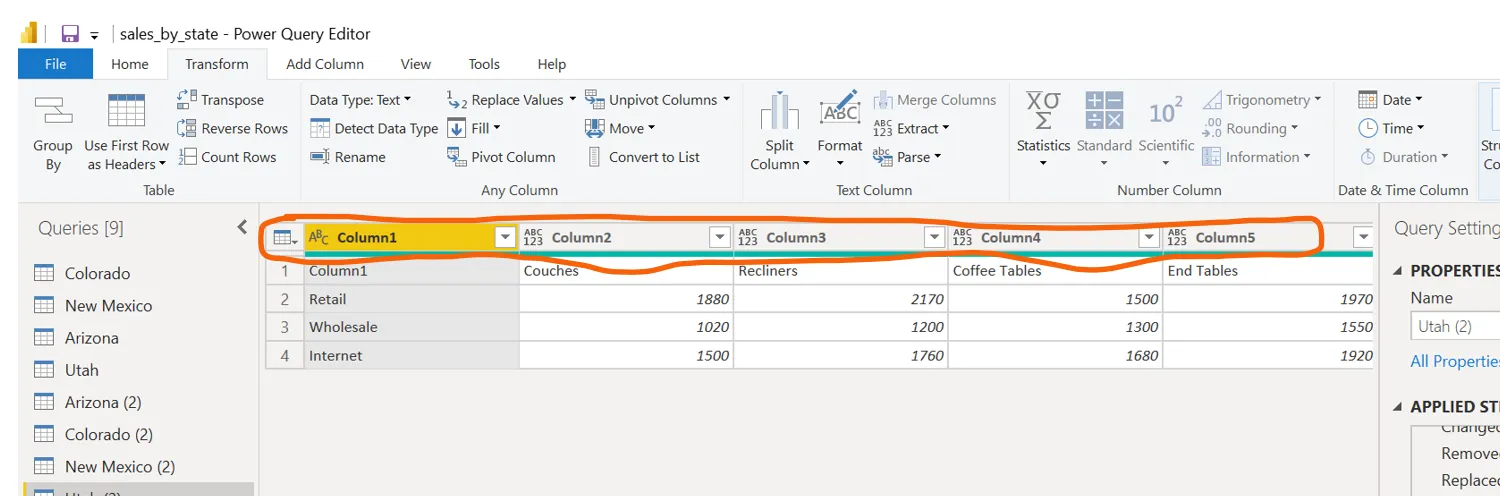Click the Reverse Rows icon
The width and height of the screenshot is (1500, 496).
(187, 128)
